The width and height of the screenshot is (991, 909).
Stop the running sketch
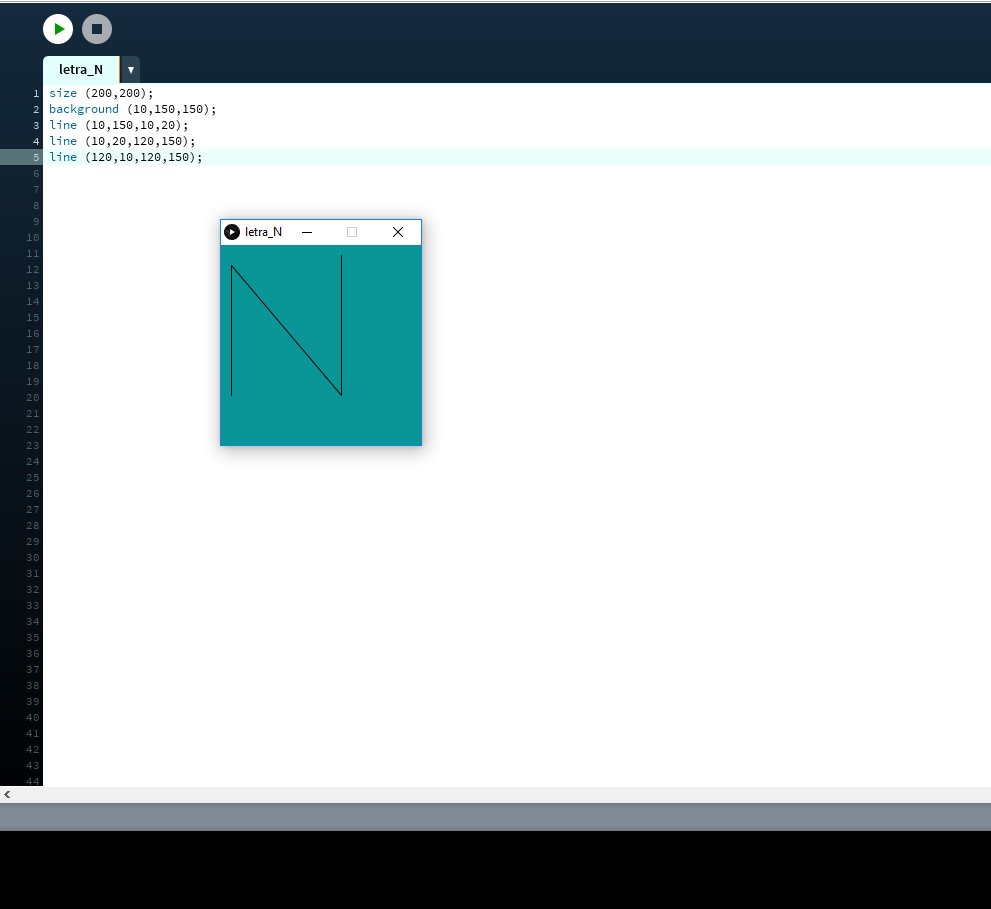(x=97, y=29)
